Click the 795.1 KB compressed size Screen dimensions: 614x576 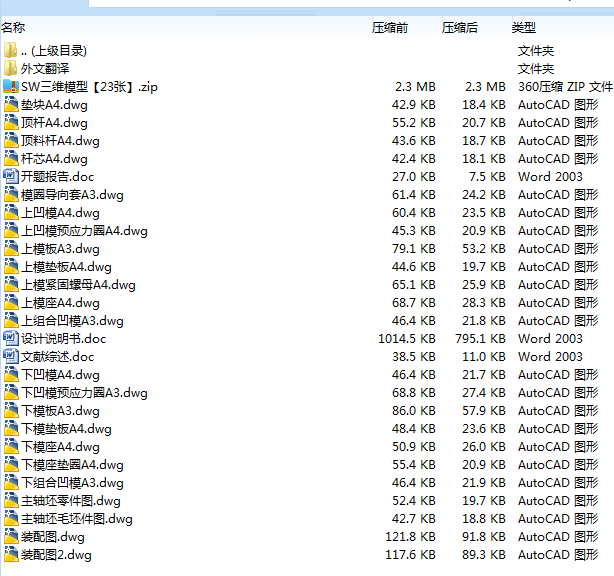pos(480,339)
